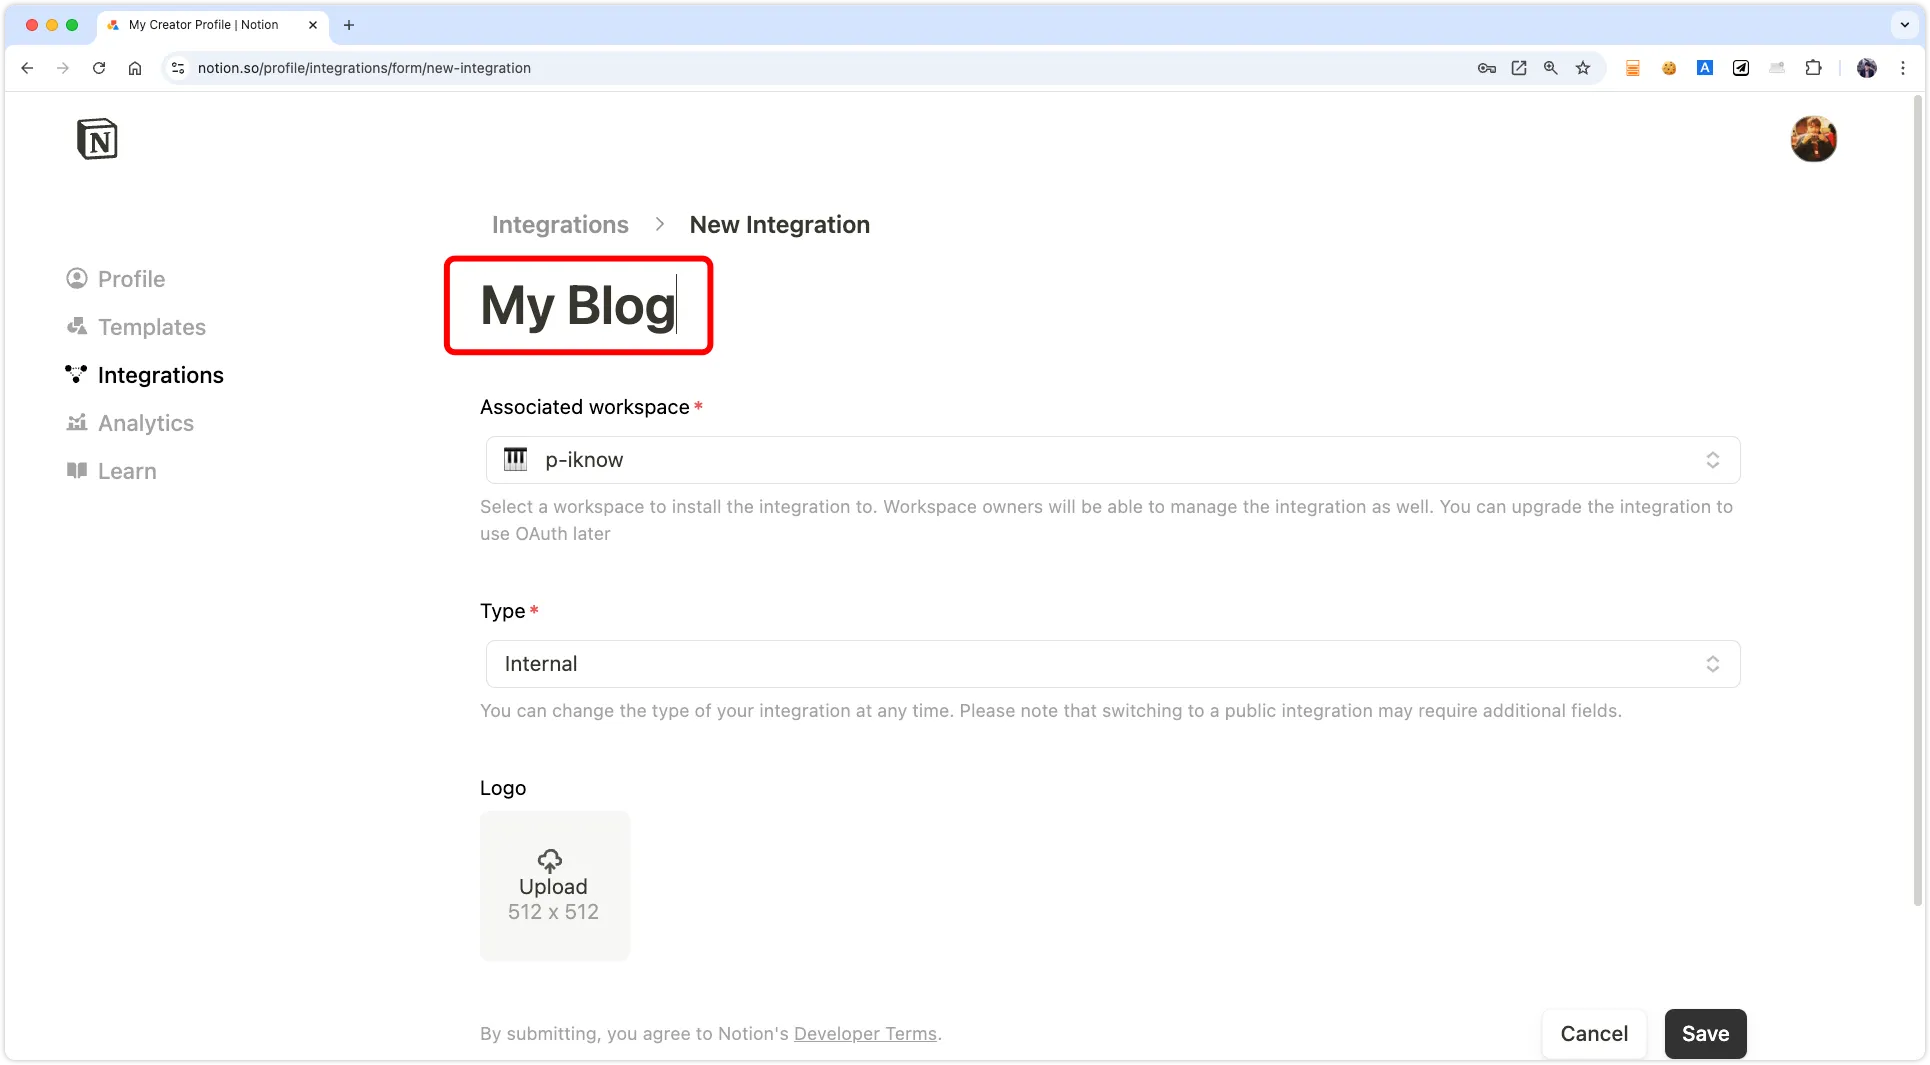Open the Analytics section
Viewport: 1930px width, 1065px height.
click(x=145, y=423)
